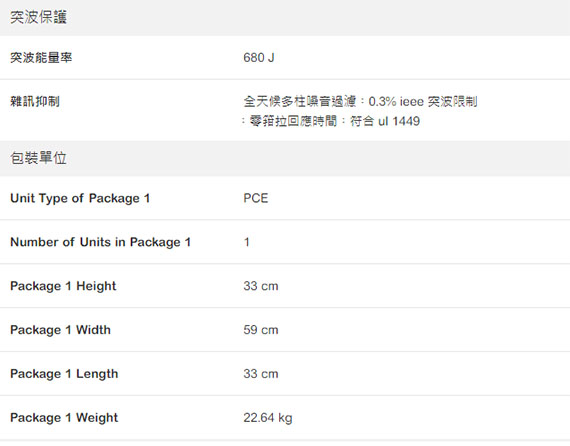Click the value 1 for number of units
Screen dimensions: 570x446
[246, 242]
